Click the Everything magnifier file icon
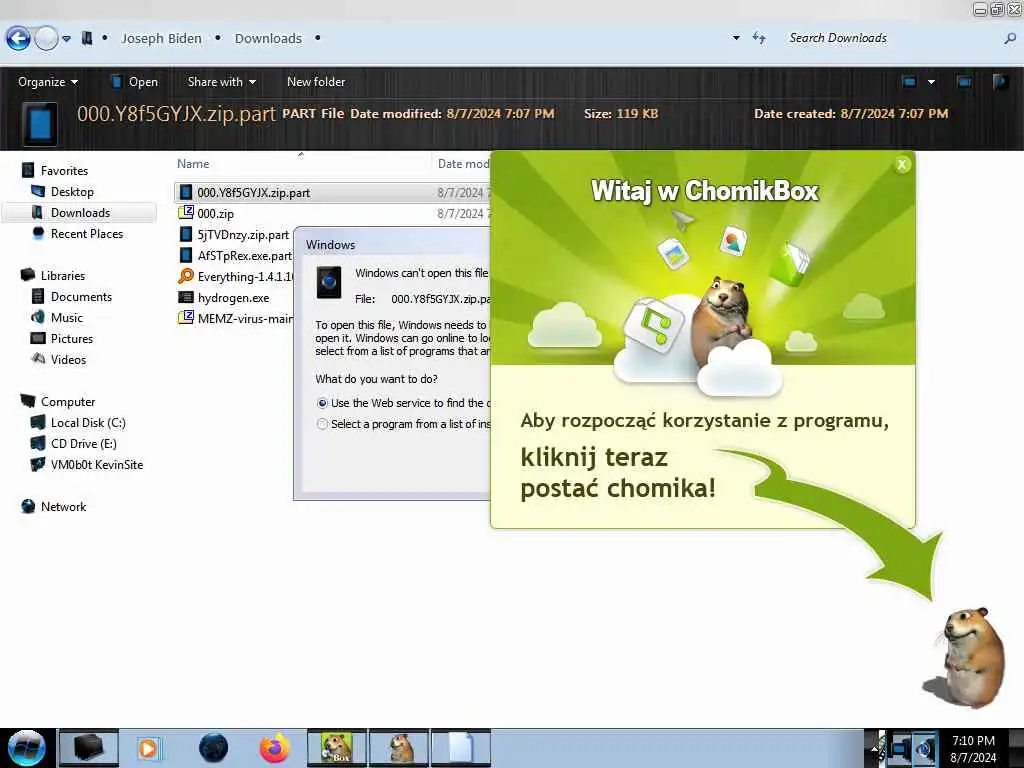Viewport: 1024px width, 768px height. tap(186, 276)
